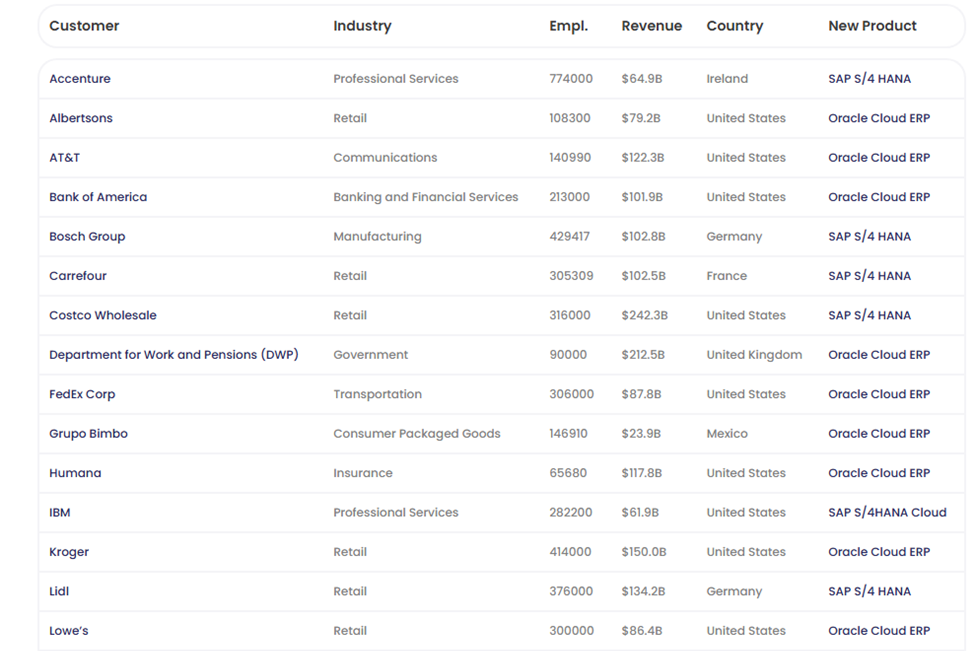Open the Albertsons customer entry
The image size is (975, 651).
tap(81, 118)
